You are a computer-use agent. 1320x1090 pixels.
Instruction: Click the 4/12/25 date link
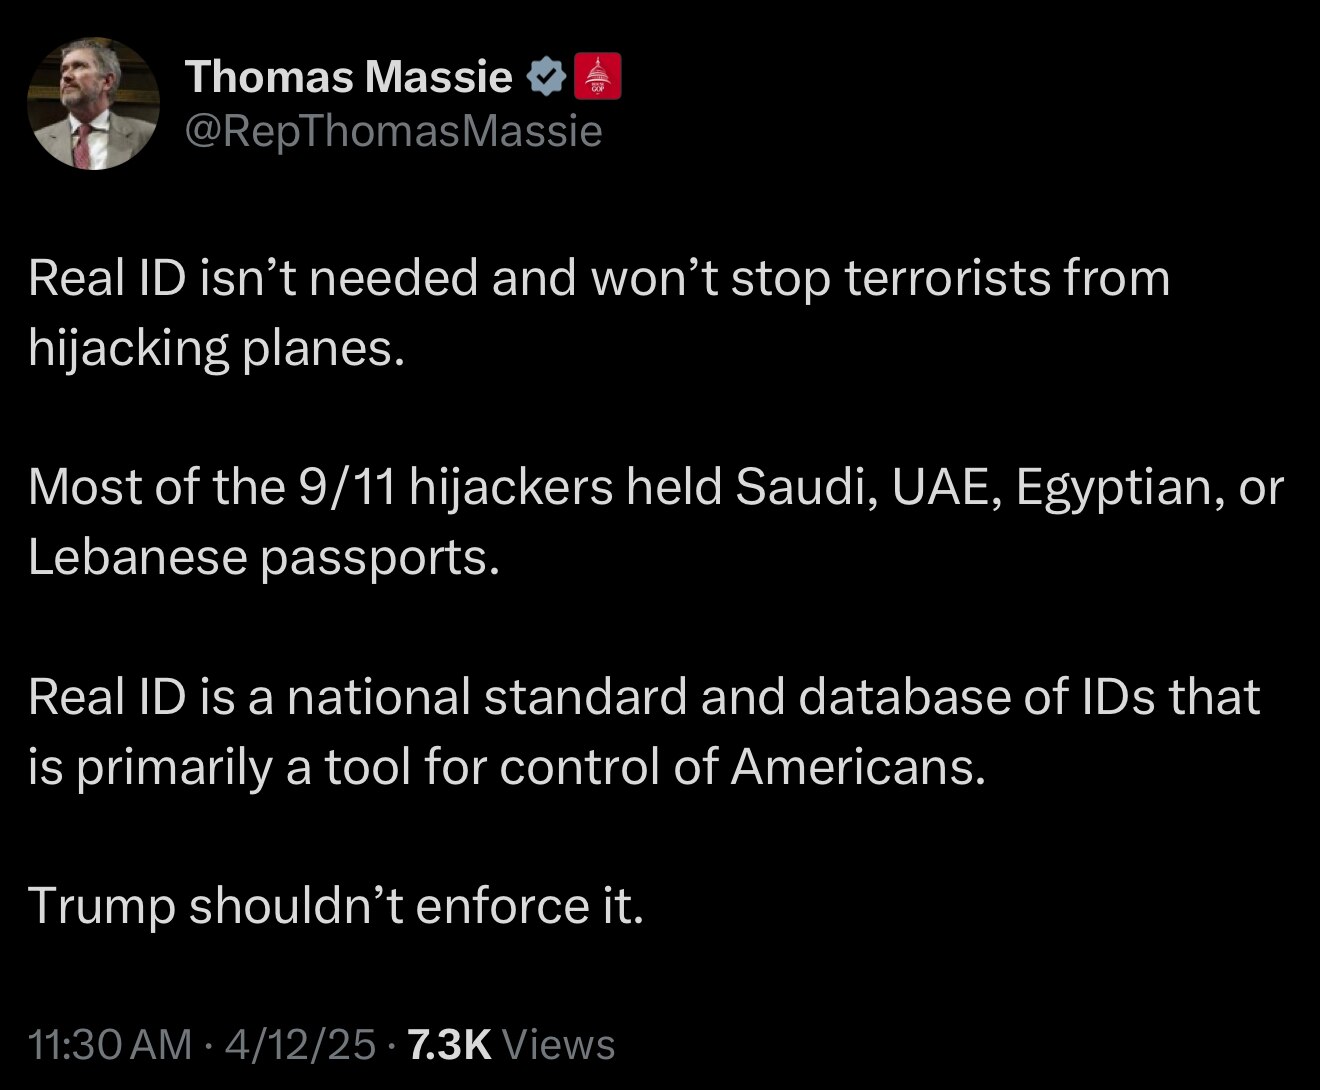point(297,1043)
